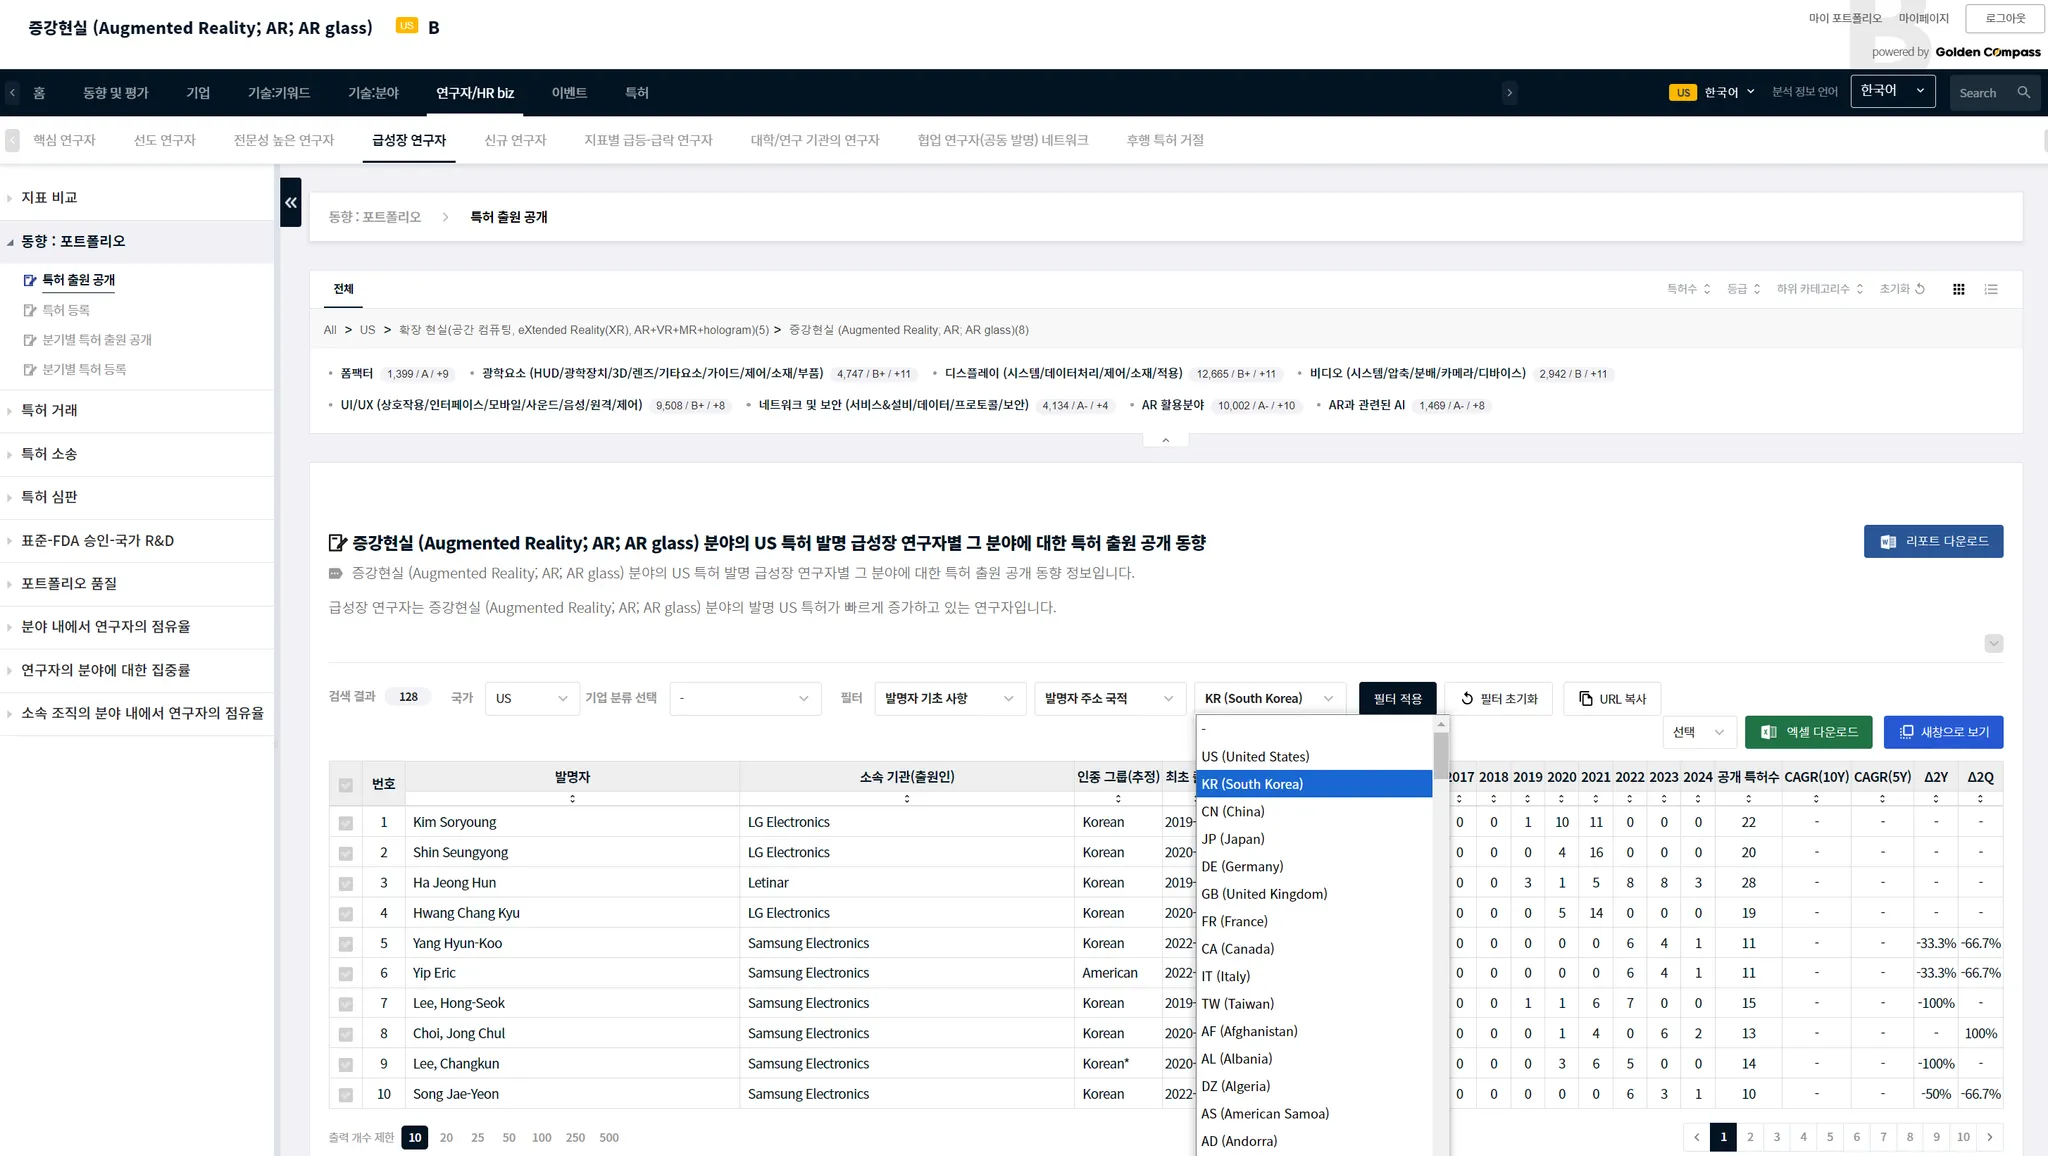Select CN (China) from country list
Image resolution: width=2048 pixels, height=1156 pixels.
tap(1233, 812)
